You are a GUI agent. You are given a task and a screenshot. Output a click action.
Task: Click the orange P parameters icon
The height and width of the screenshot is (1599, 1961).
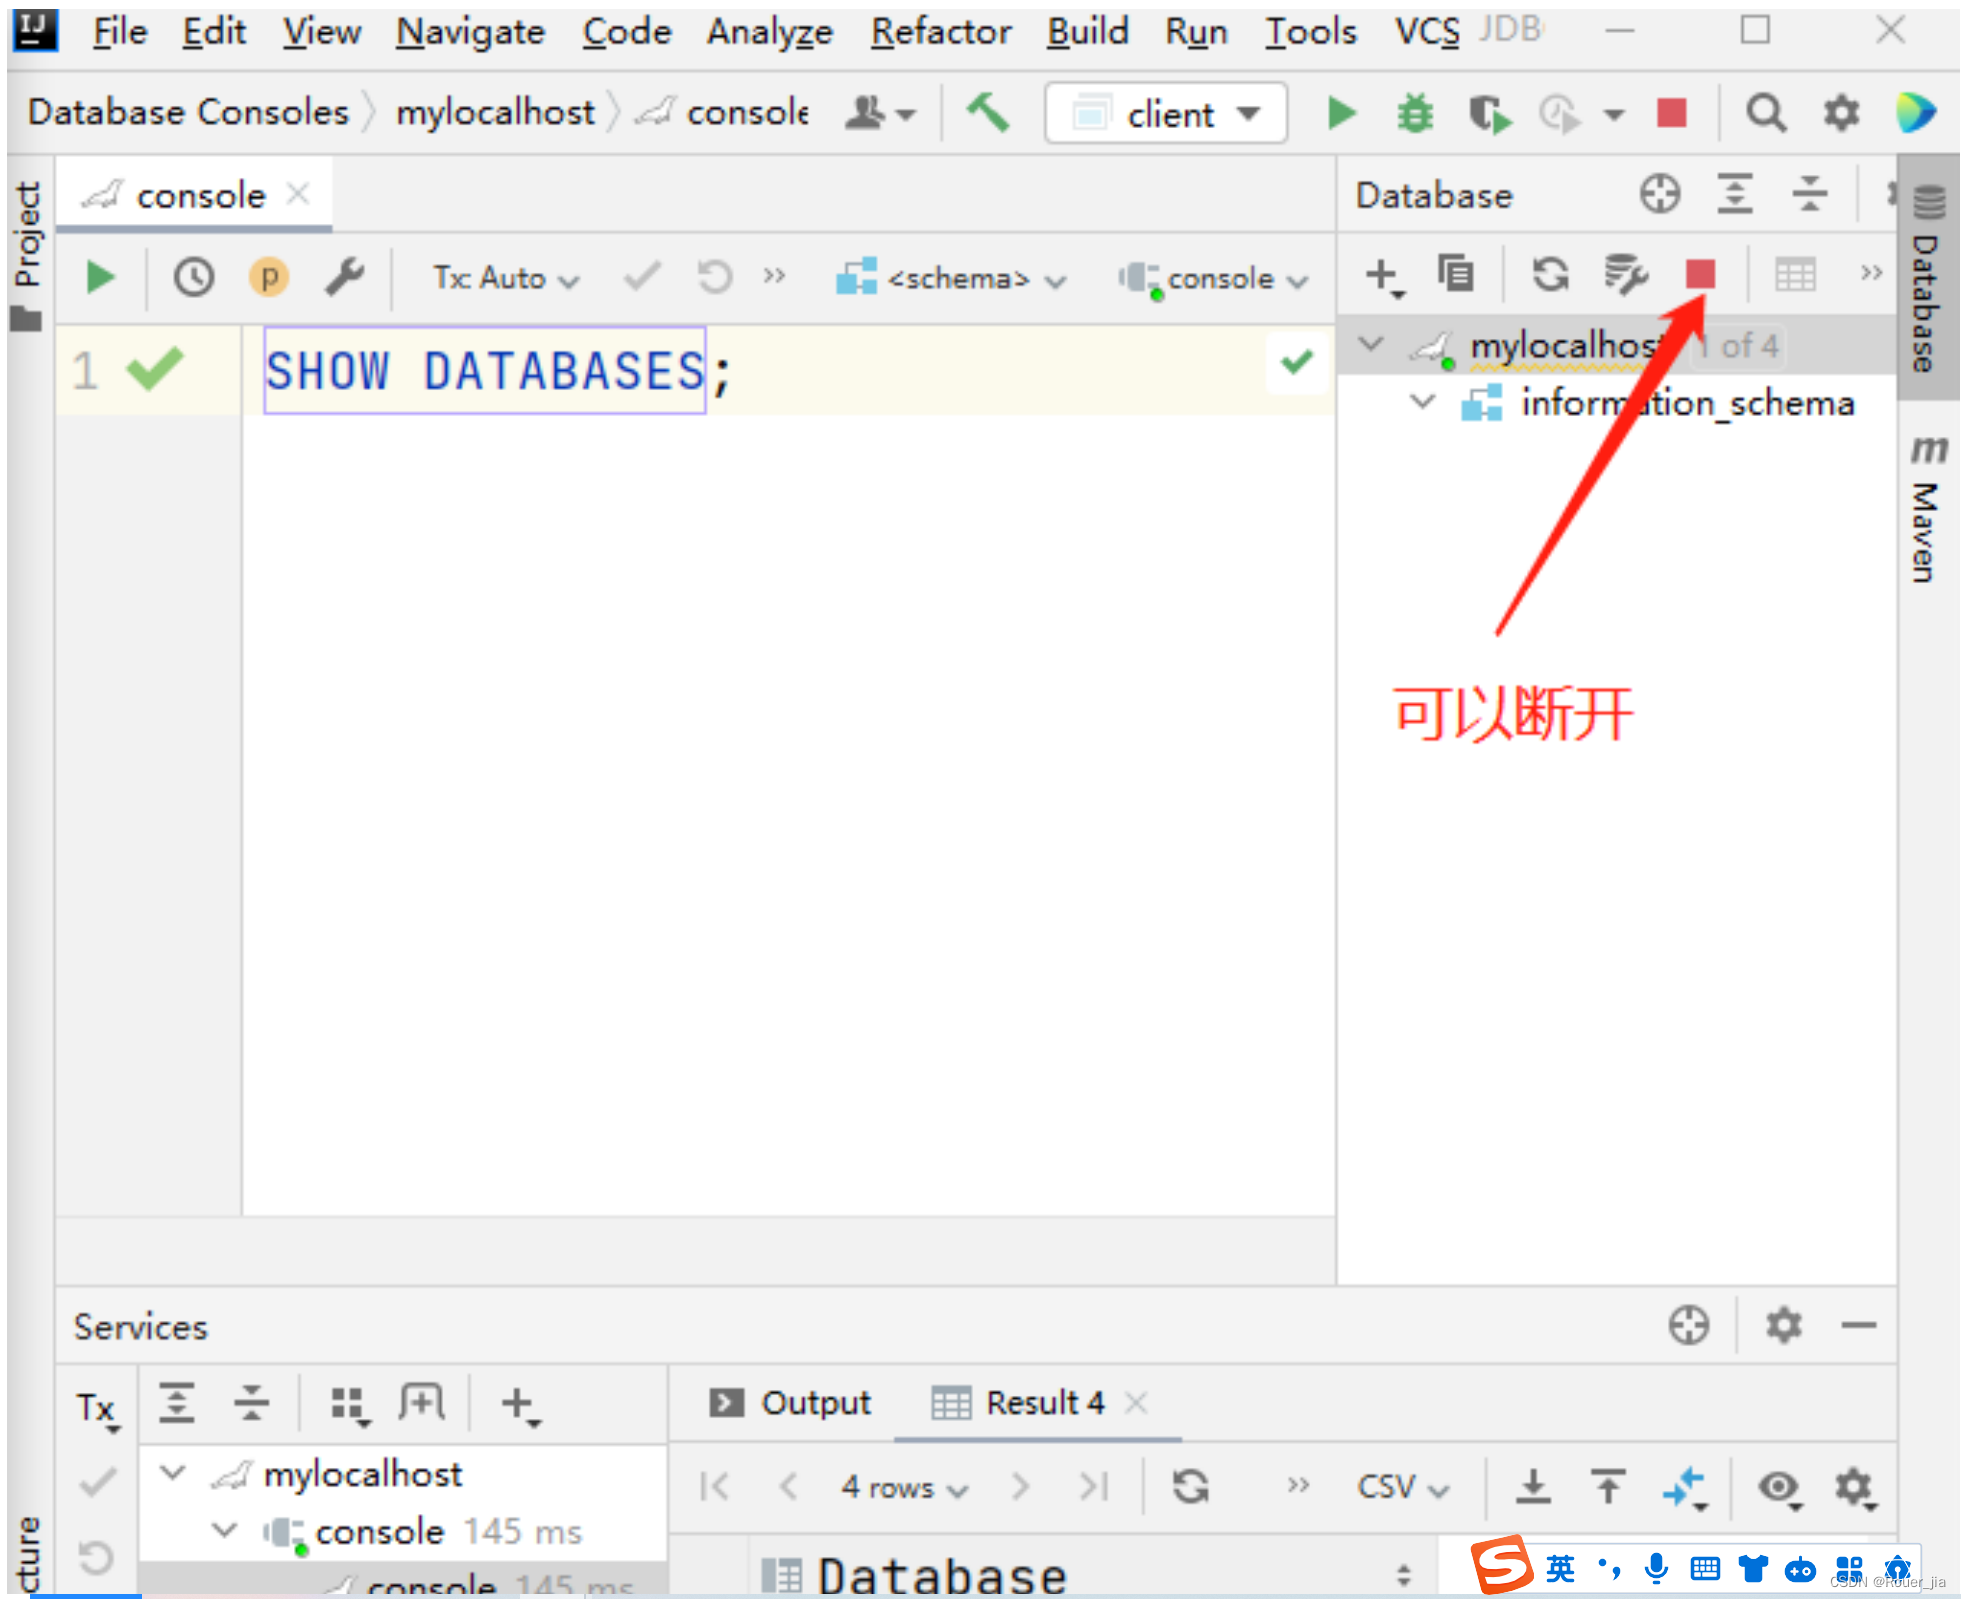pos(268,277)
